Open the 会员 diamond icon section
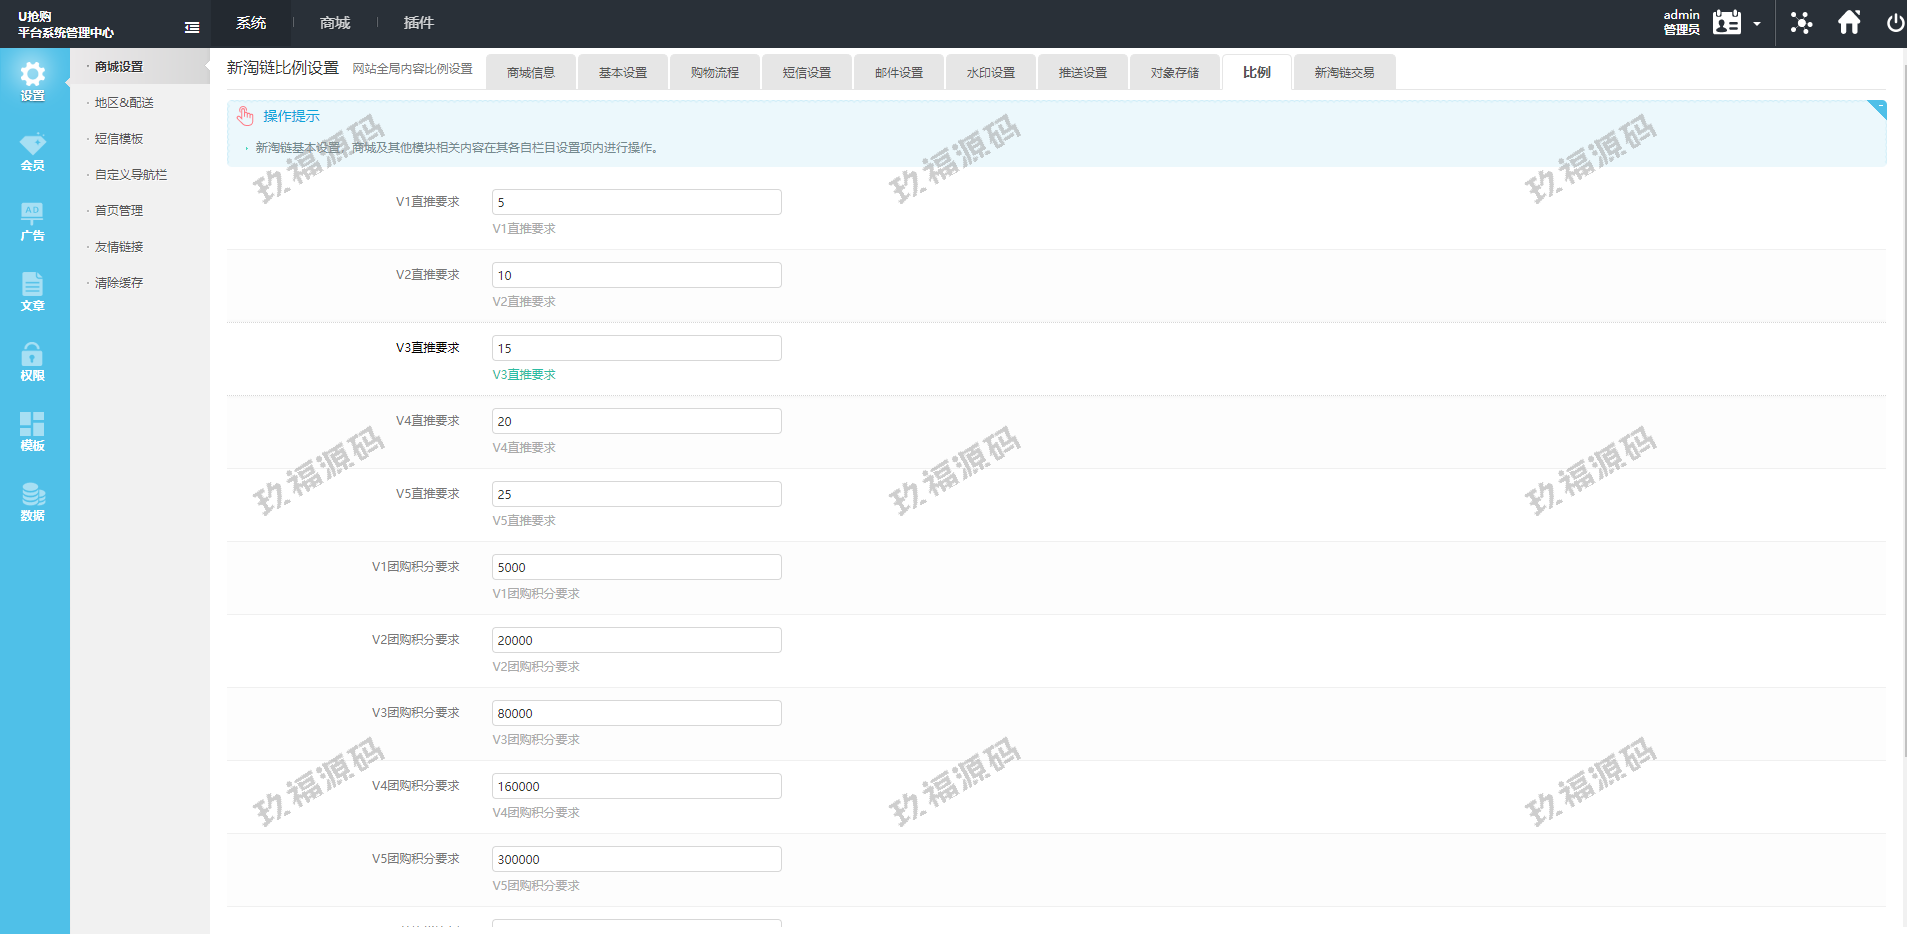This screenshot has height=934, width=1907. point(33,151)
